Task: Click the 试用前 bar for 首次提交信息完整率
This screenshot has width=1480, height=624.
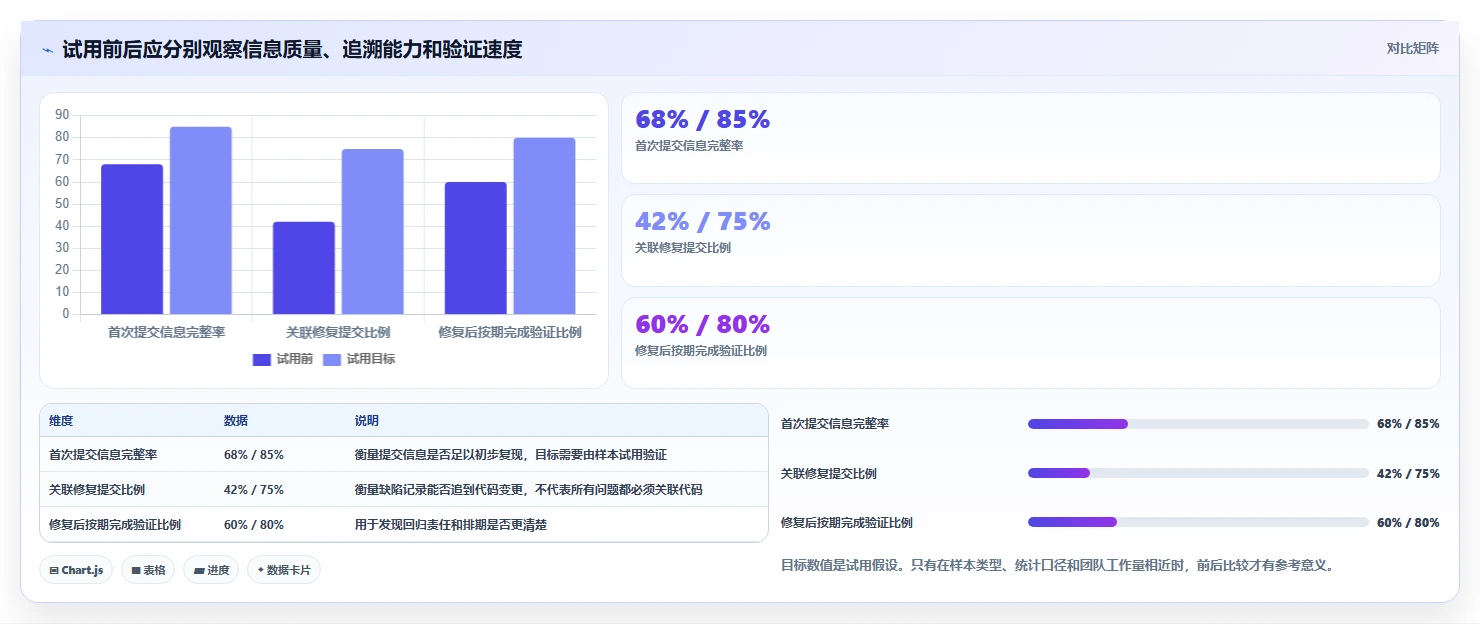Action: 132,239
